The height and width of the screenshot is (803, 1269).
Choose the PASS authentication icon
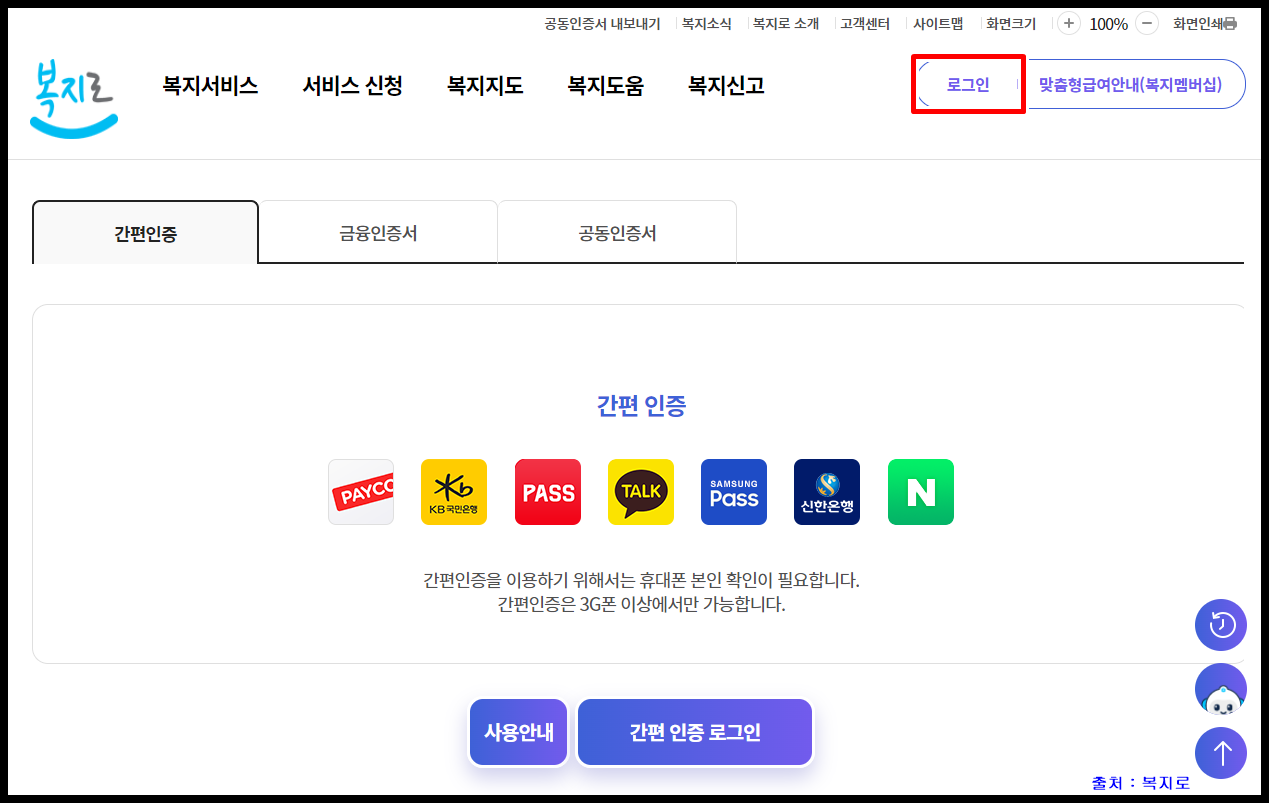[x=547, y=491]
